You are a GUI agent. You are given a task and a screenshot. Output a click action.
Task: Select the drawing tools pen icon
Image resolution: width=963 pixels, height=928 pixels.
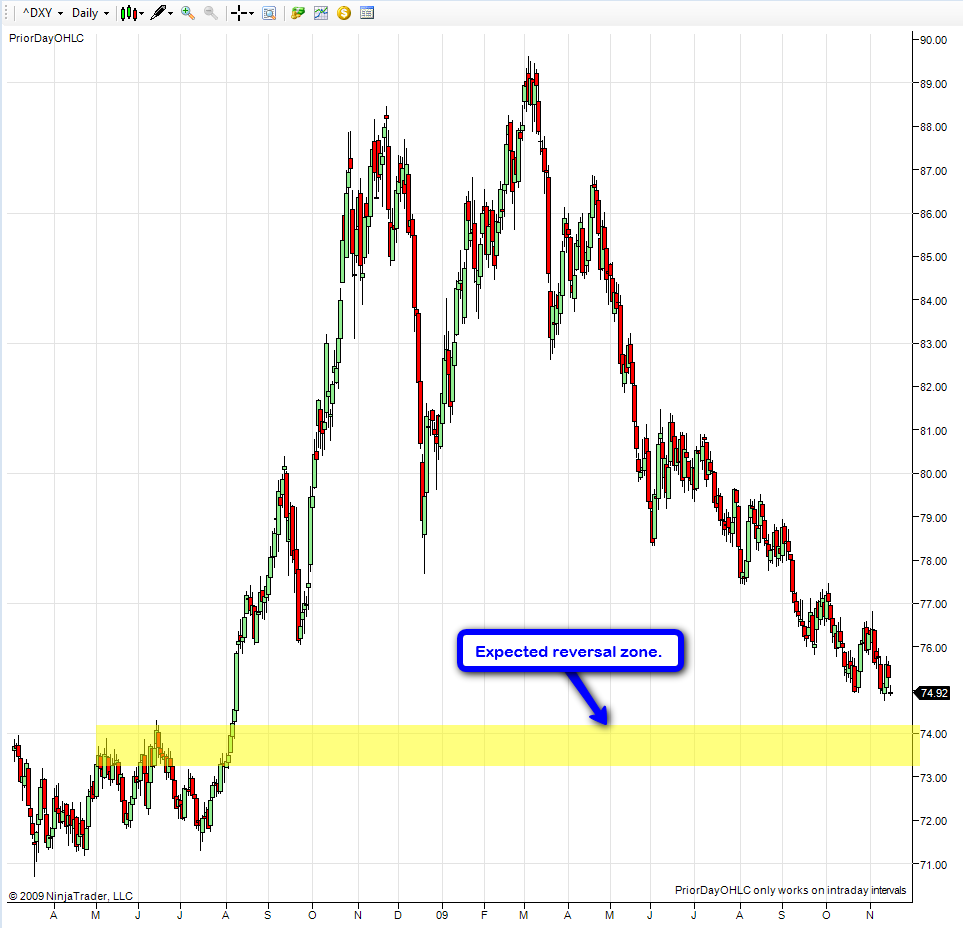158,13
